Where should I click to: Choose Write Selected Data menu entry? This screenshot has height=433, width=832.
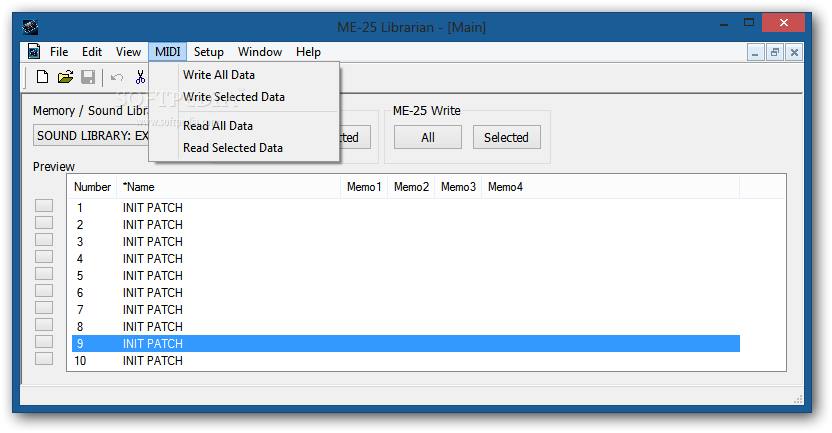pos(233,97)
